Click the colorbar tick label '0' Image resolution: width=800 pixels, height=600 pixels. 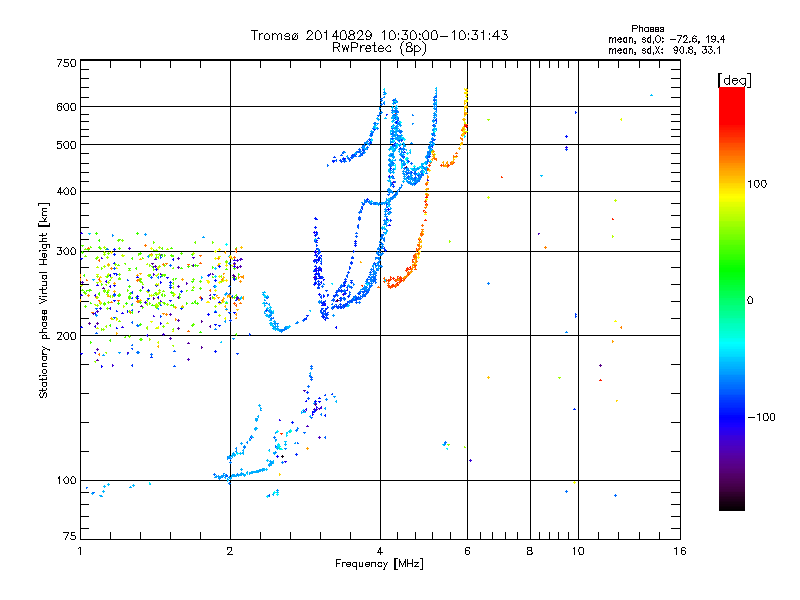pos(750,301)
